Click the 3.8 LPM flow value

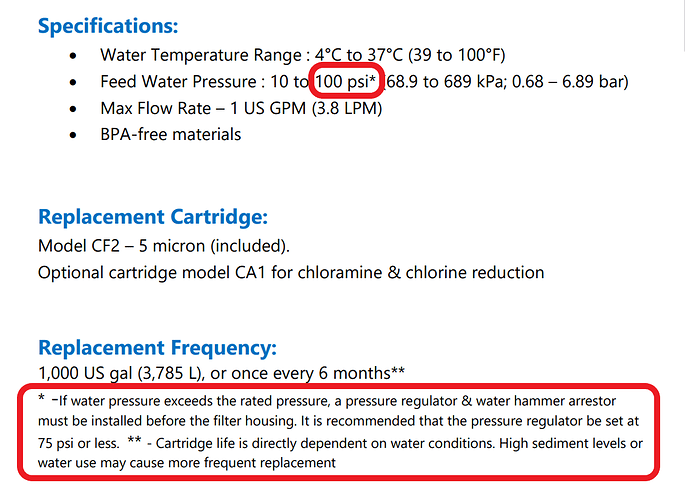coord(347,108)
